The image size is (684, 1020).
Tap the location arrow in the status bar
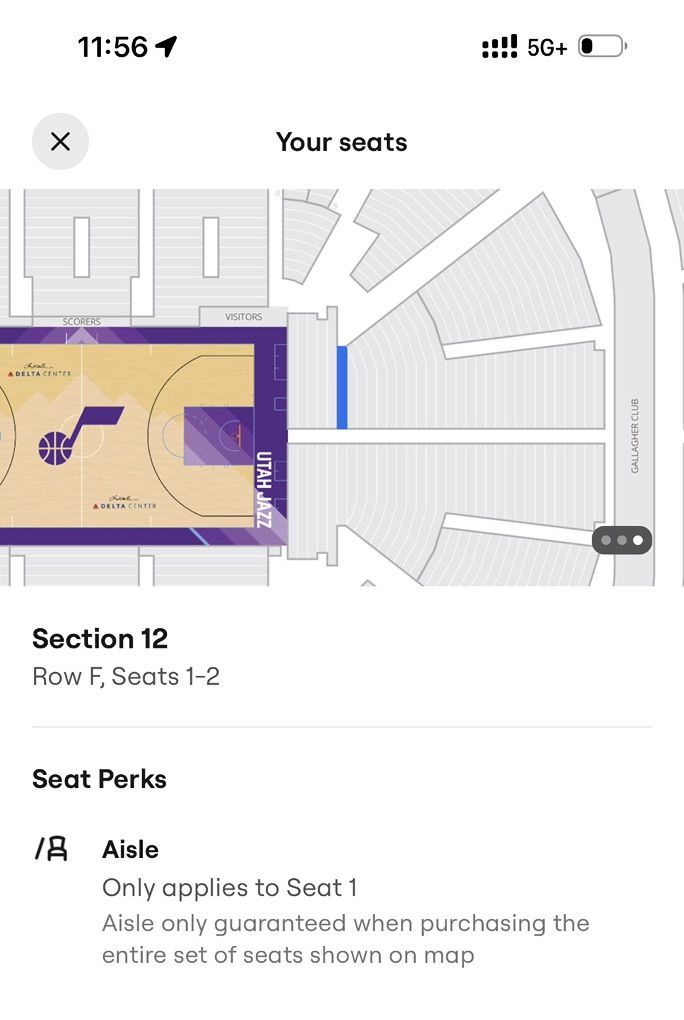tap(167, 45)
